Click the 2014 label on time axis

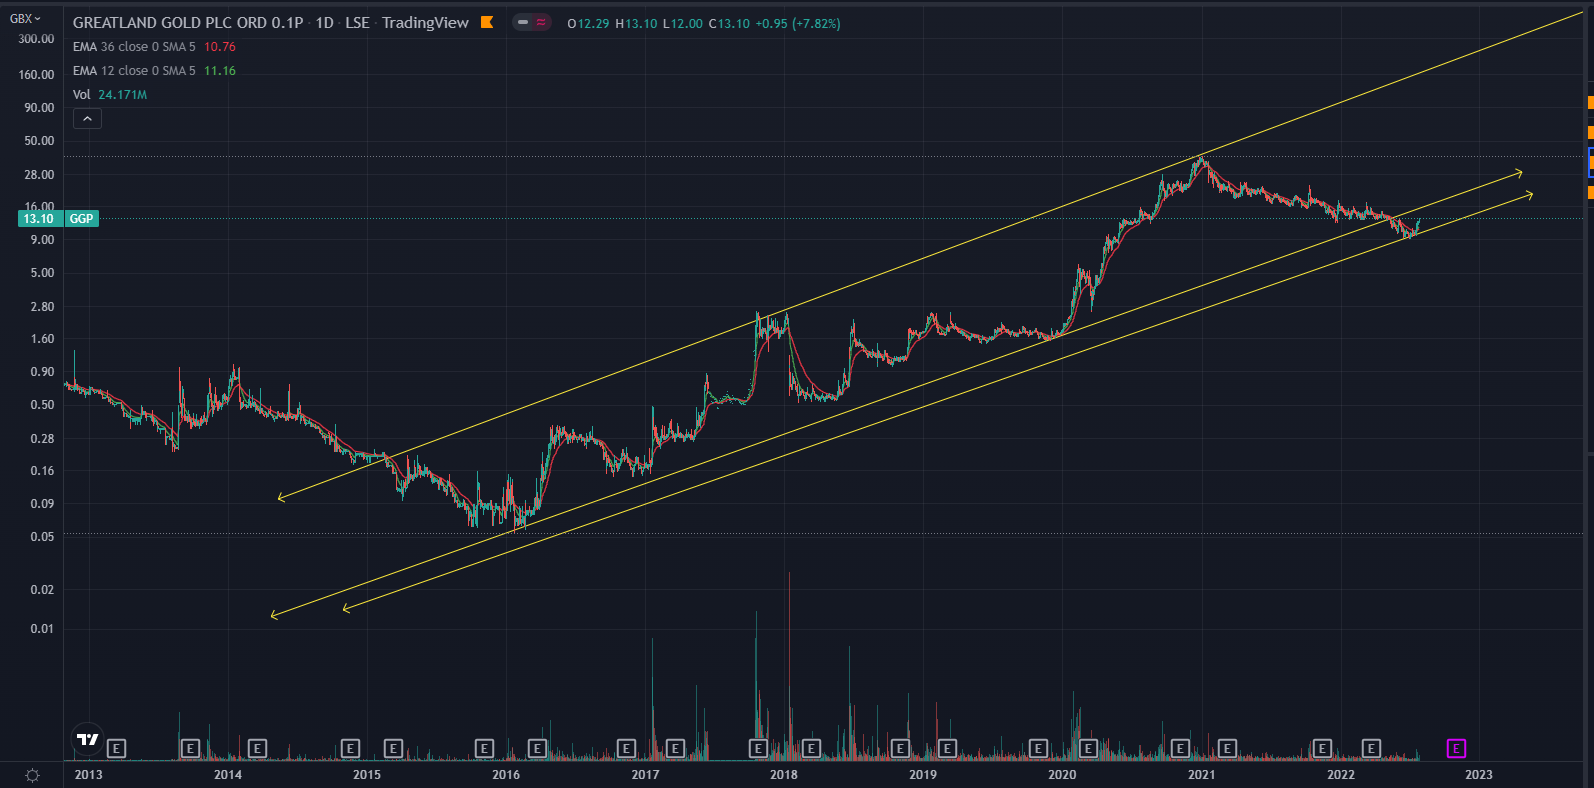228,775
